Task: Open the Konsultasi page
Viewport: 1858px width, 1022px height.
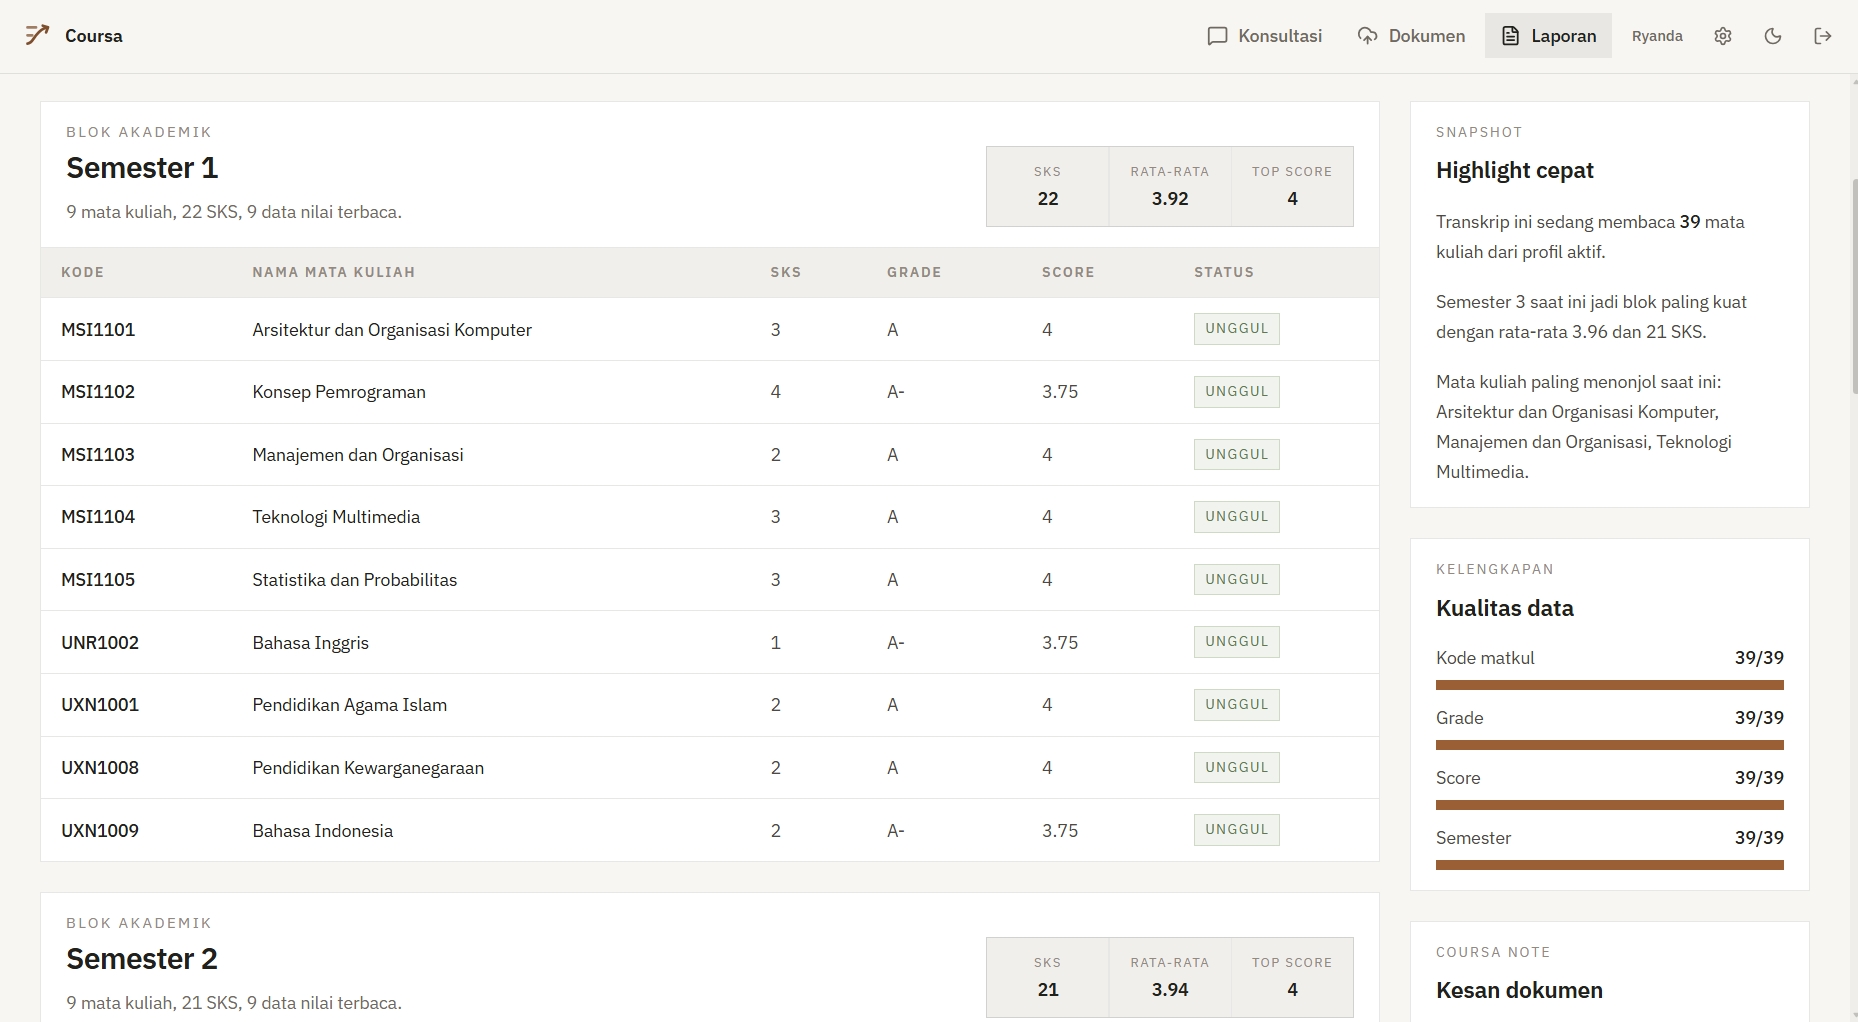Action: click(x=1265, y=36)
